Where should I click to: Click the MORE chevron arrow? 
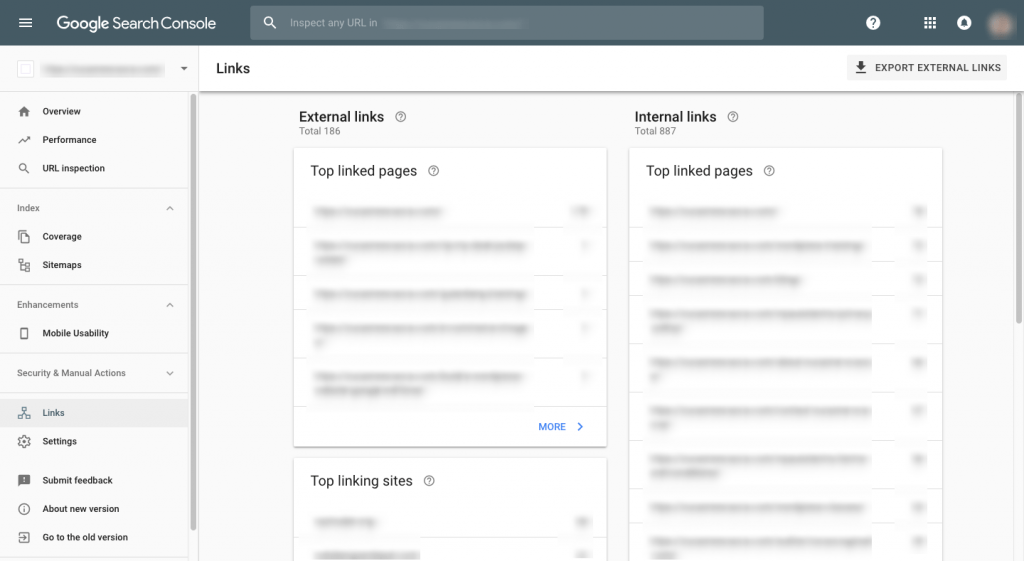[580, 426]
